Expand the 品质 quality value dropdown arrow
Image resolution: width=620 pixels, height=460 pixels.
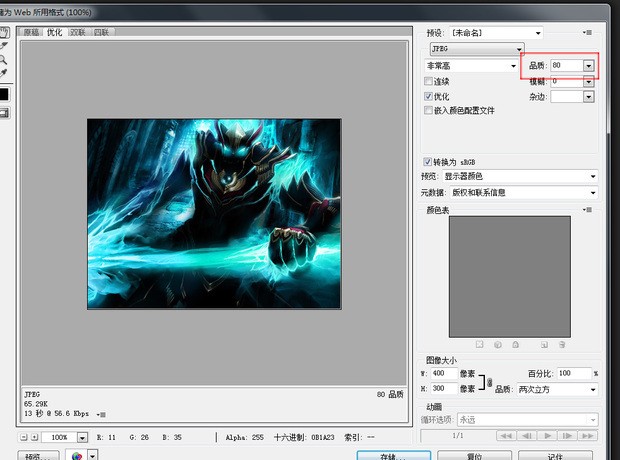click(589, 65)
